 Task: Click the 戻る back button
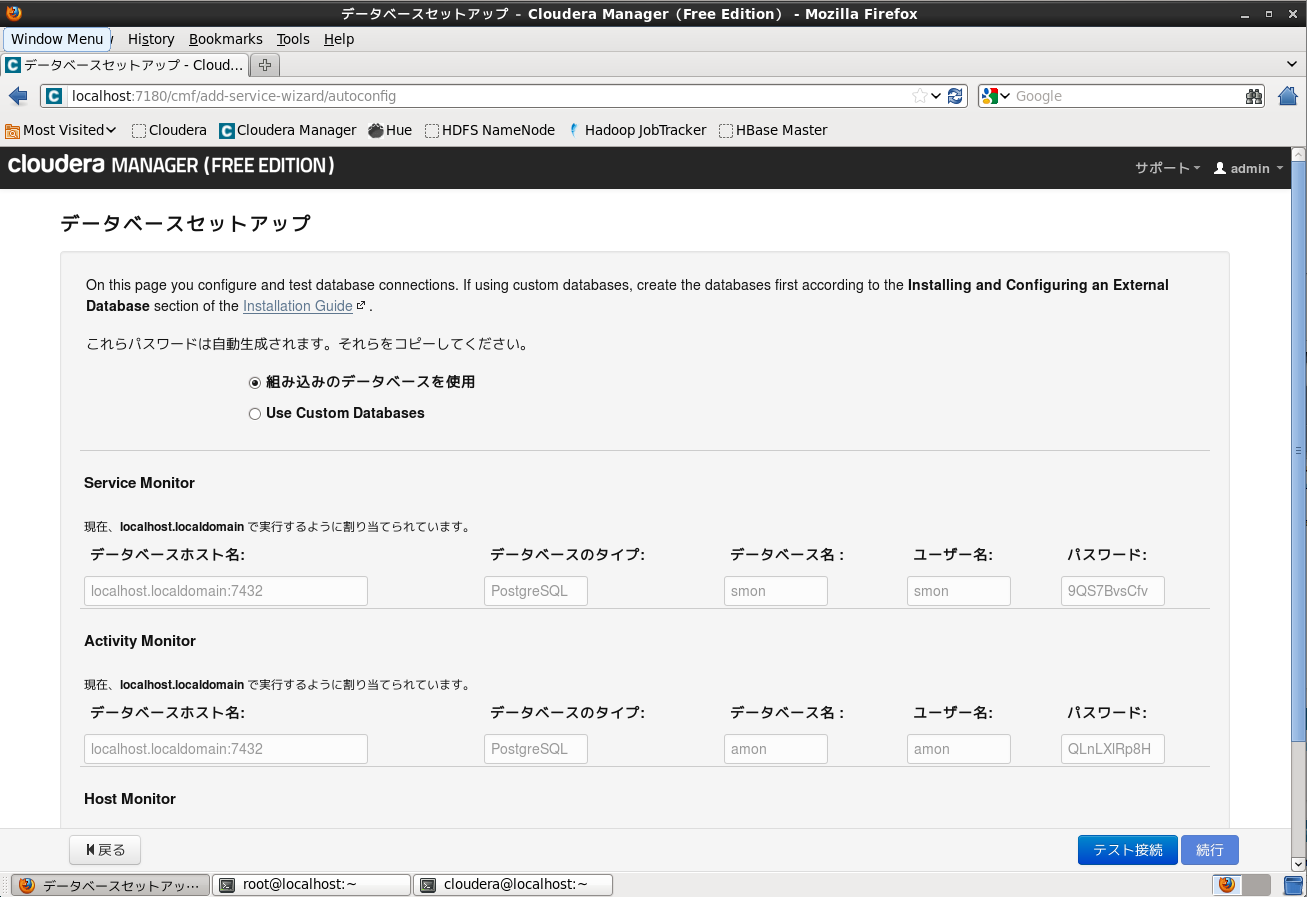(x=105, y=850)
